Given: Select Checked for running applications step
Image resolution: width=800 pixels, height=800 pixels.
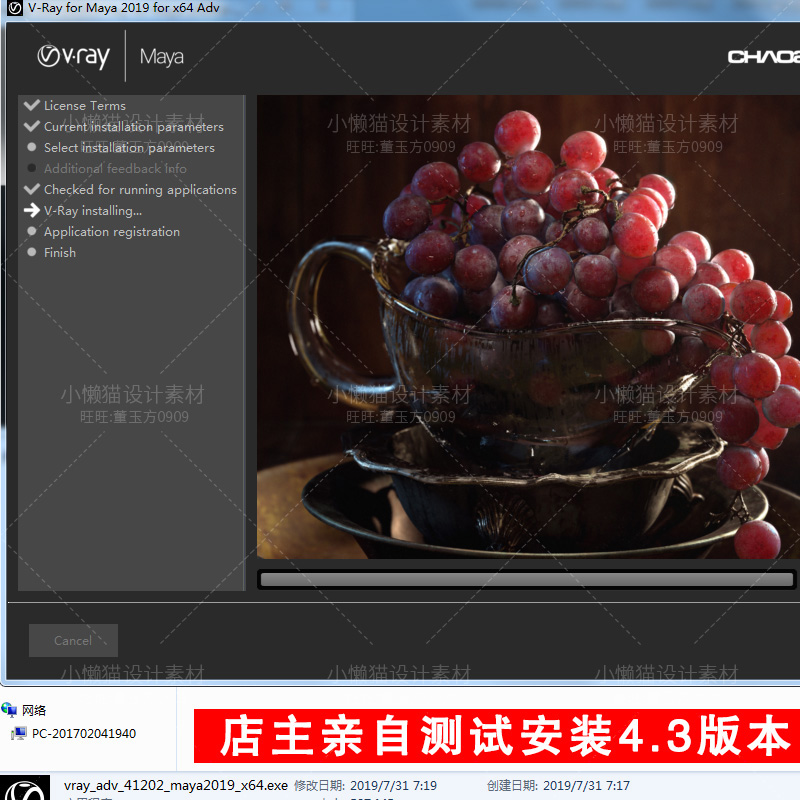Looking at the screenshot, I should 140,189.
